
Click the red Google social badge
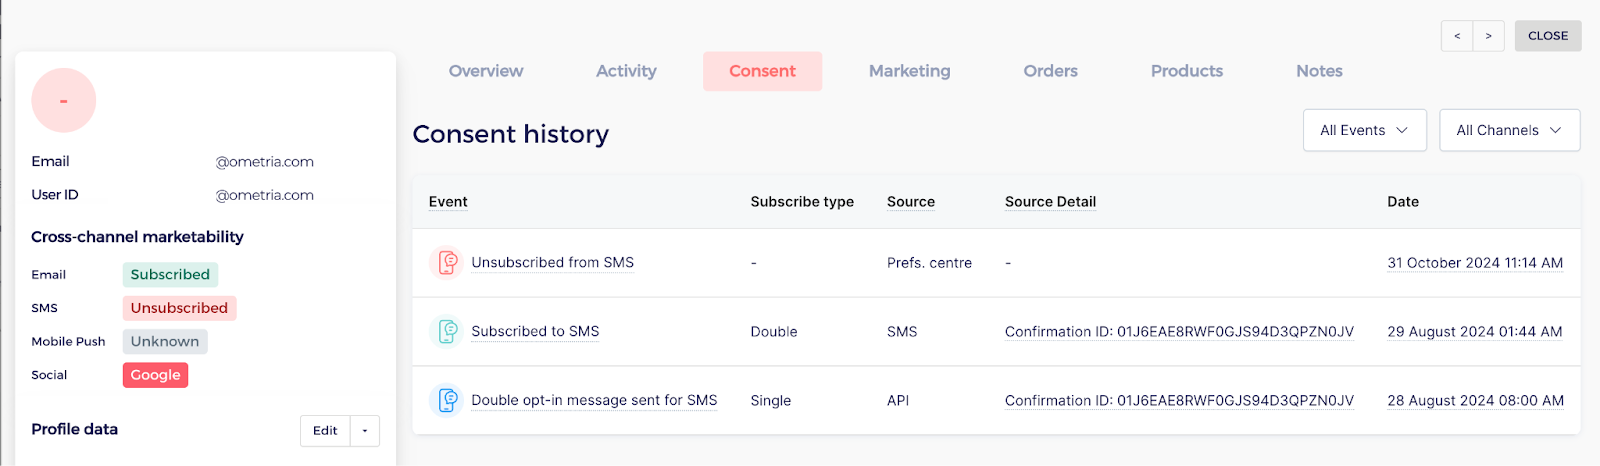pyautogui.click(x=155, y=375)
